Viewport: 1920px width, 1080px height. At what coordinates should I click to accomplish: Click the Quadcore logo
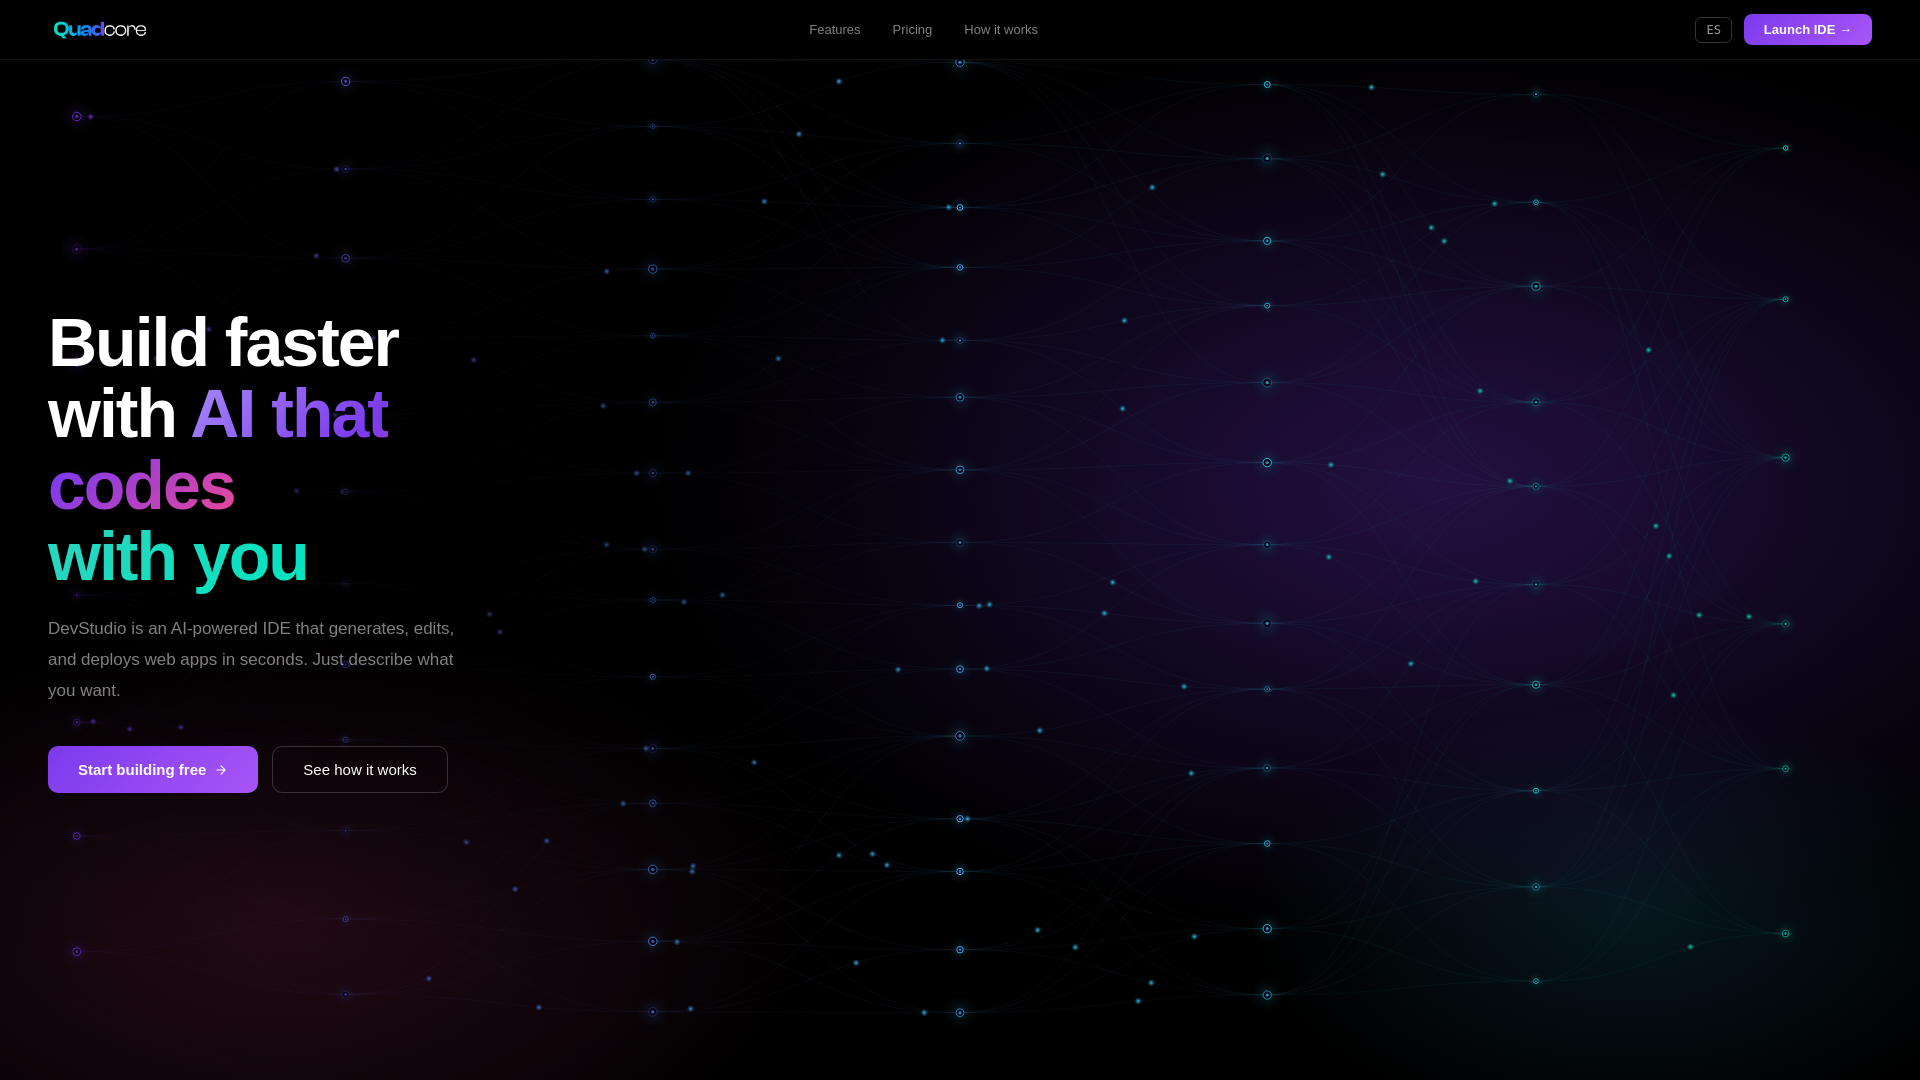(x=100, y=30)
